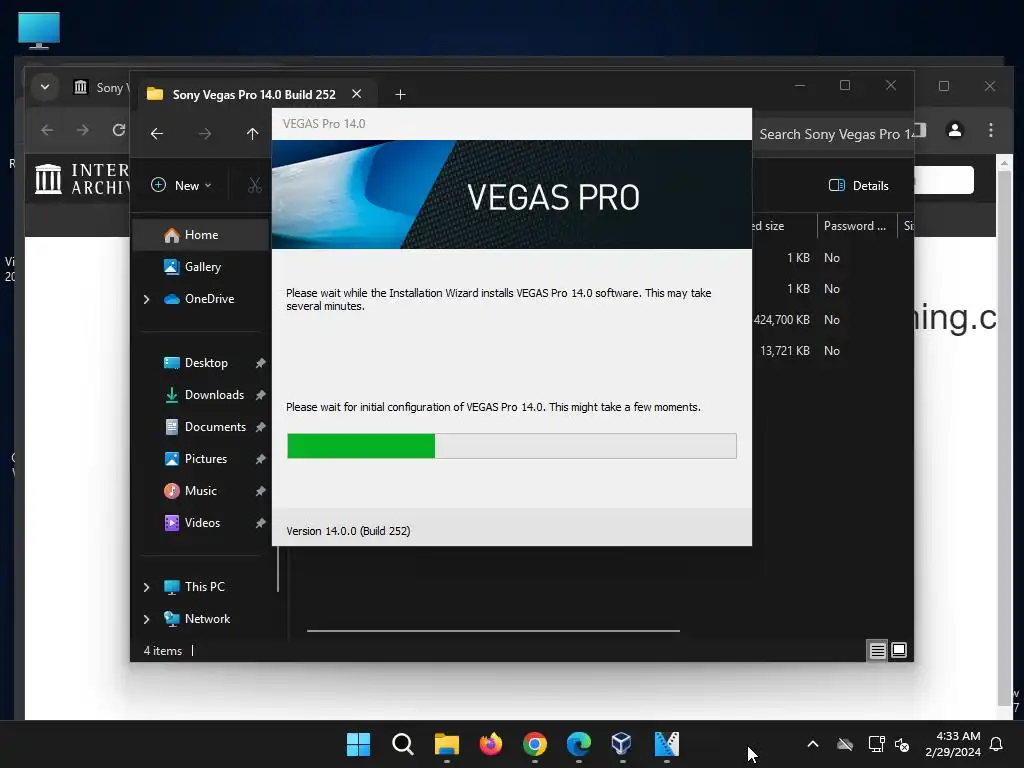Open VirtualBox from the taskbar
The image size is (1024, 768).
pyautogui.click(x=622, y=744)
